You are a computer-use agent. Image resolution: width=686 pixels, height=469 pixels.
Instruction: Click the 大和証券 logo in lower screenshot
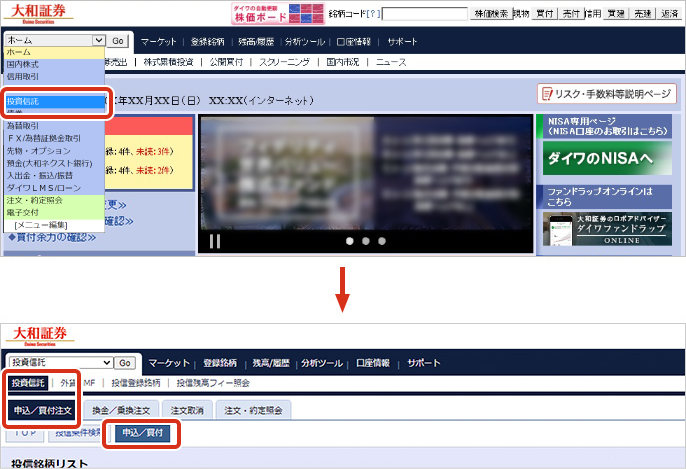pyautogui.click(x=40, y=336)
